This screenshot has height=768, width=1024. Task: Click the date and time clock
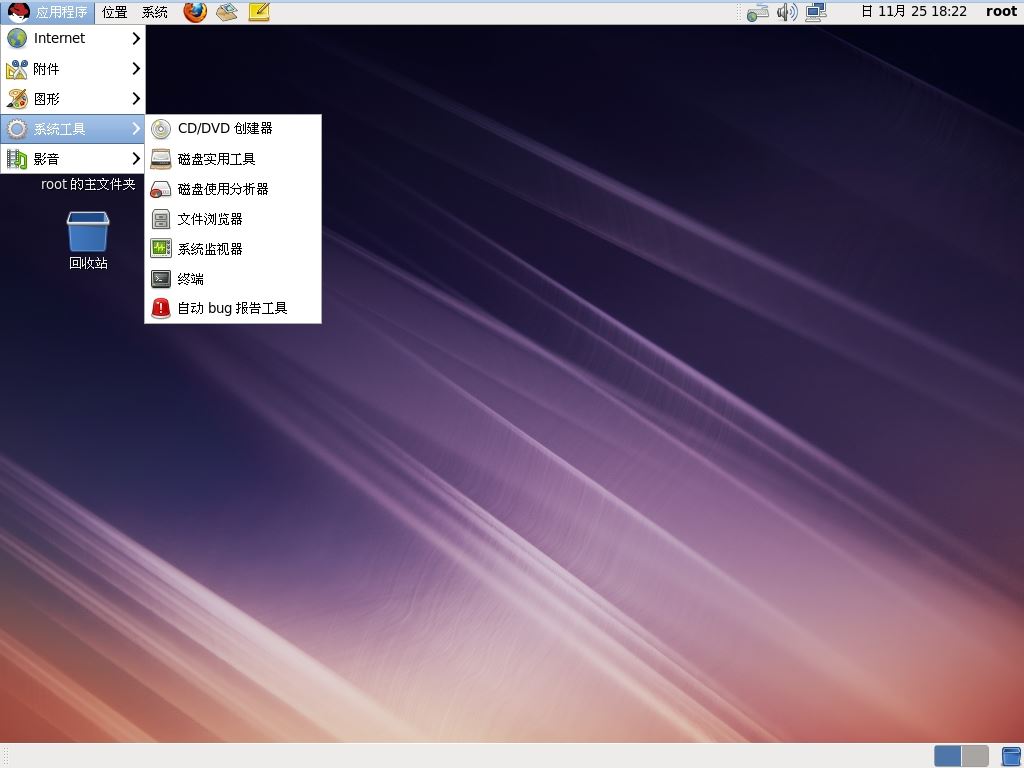point(913,12)
